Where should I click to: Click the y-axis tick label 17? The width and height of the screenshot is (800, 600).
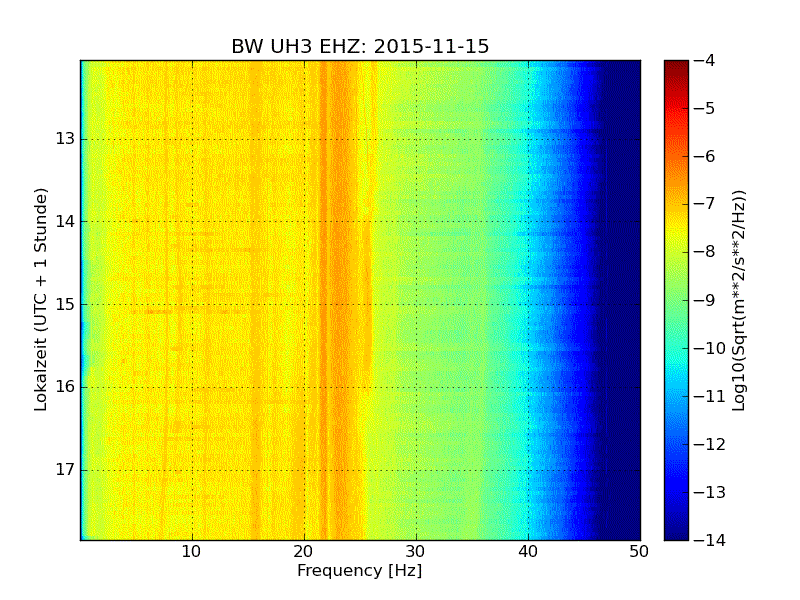tap(65, 469)
